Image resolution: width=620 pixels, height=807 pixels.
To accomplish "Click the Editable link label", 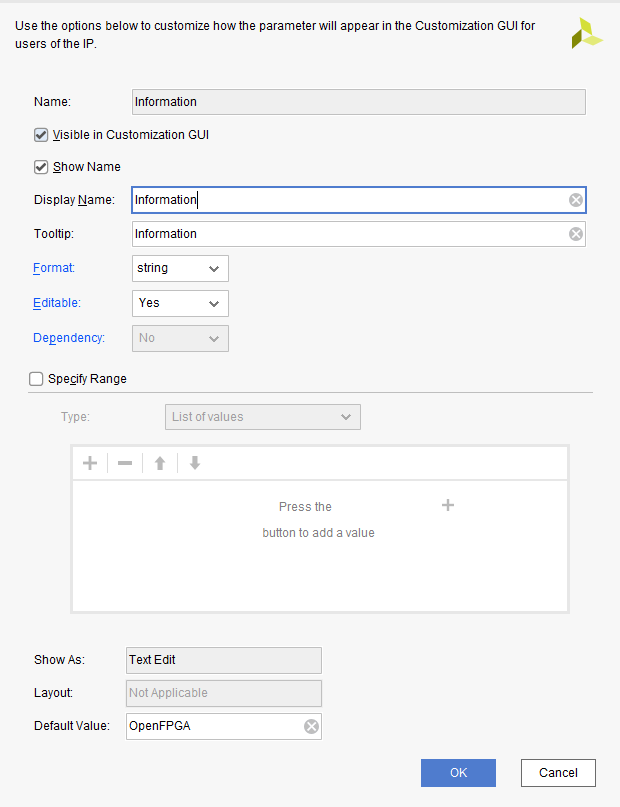I will click(57, 303).
